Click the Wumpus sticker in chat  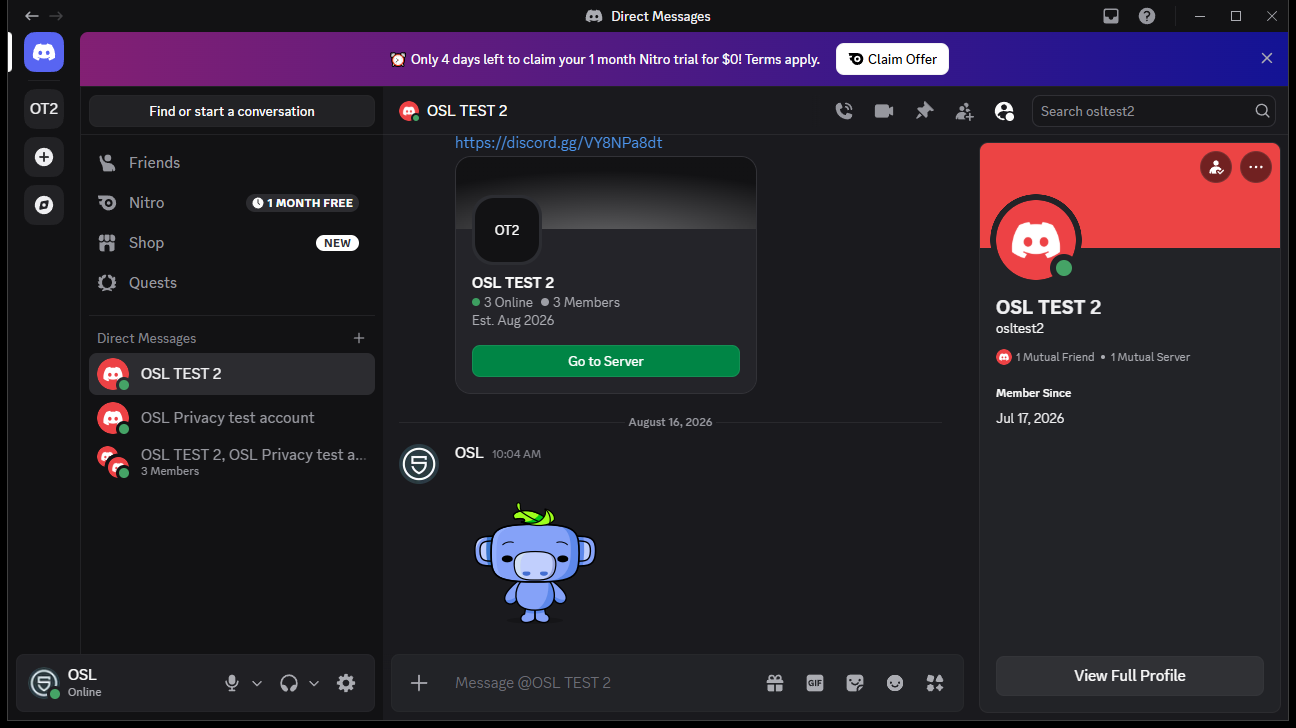(534, 564)
